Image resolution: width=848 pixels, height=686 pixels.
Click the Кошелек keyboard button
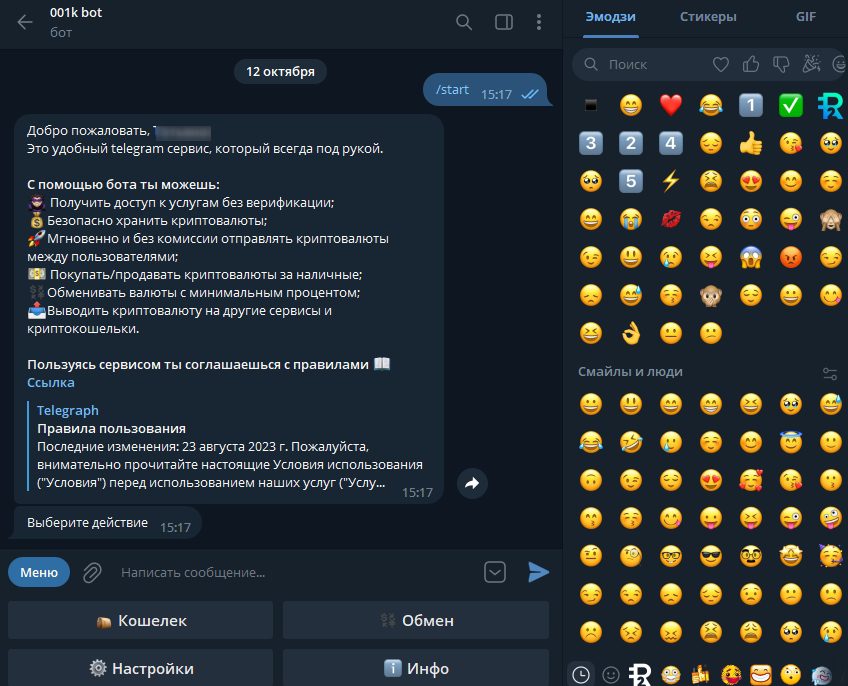[141, 621]
